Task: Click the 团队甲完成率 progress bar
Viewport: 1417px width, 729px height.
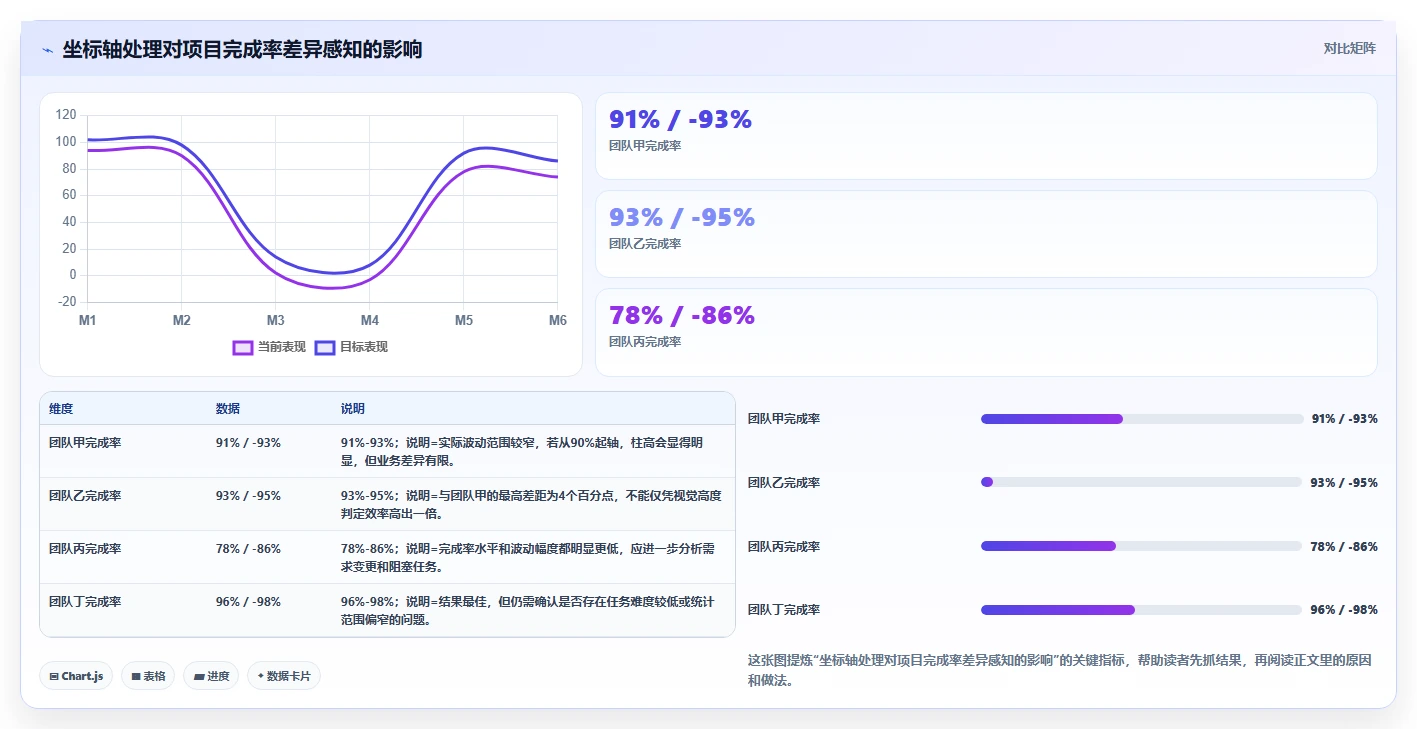Action: tap(1141, 419)
